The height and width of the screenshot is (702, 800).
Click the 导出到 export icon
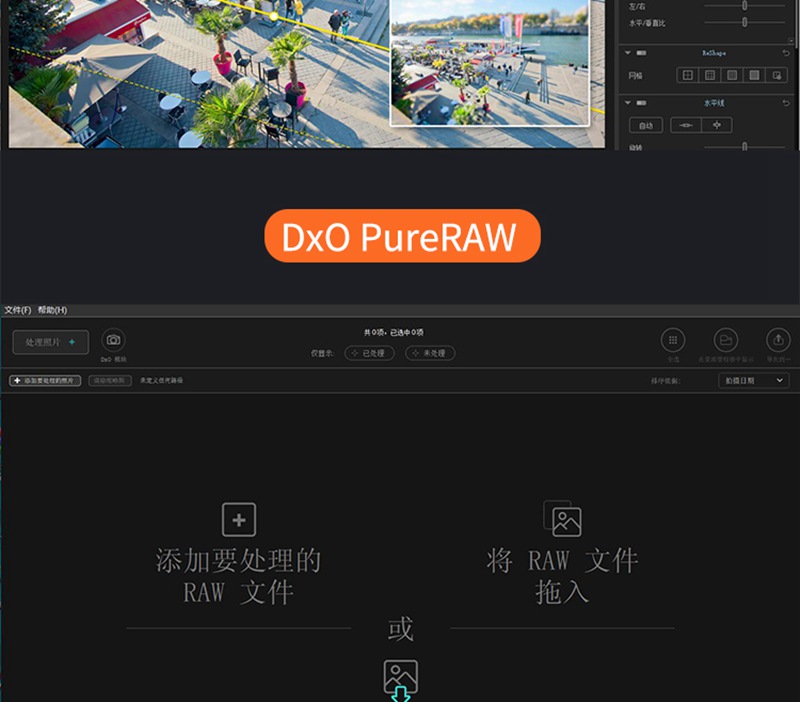[778, 339]
